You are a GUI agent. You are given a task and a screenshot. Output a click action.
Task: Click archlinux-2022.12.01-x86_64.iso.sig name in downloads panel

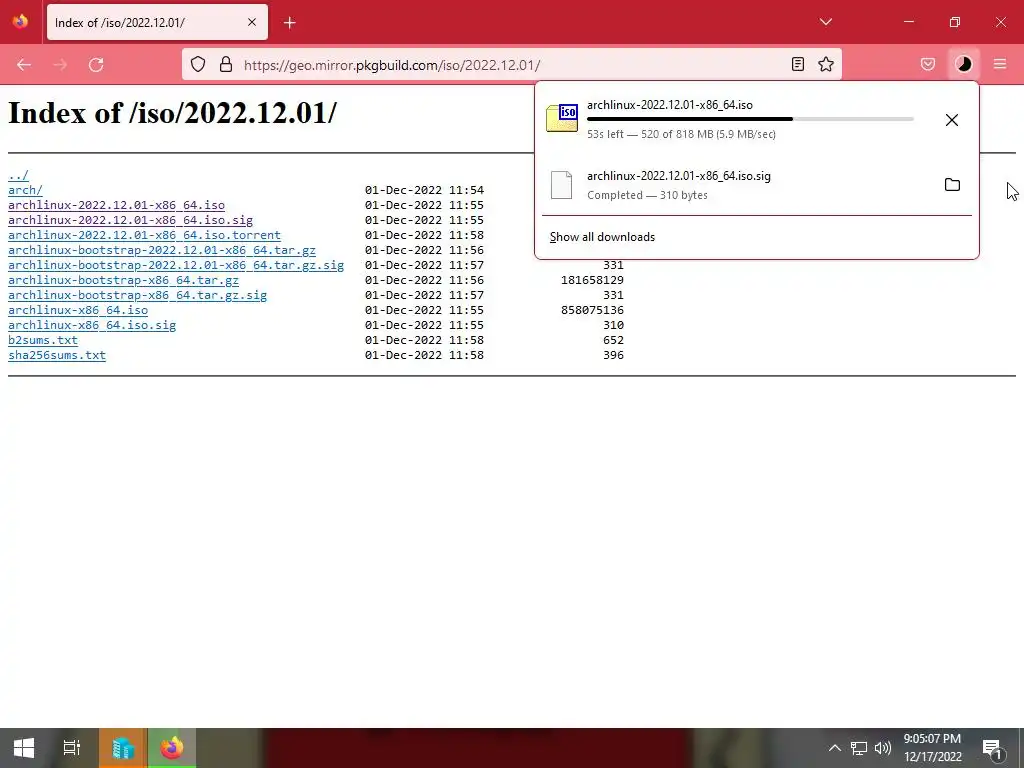(679, 176)
